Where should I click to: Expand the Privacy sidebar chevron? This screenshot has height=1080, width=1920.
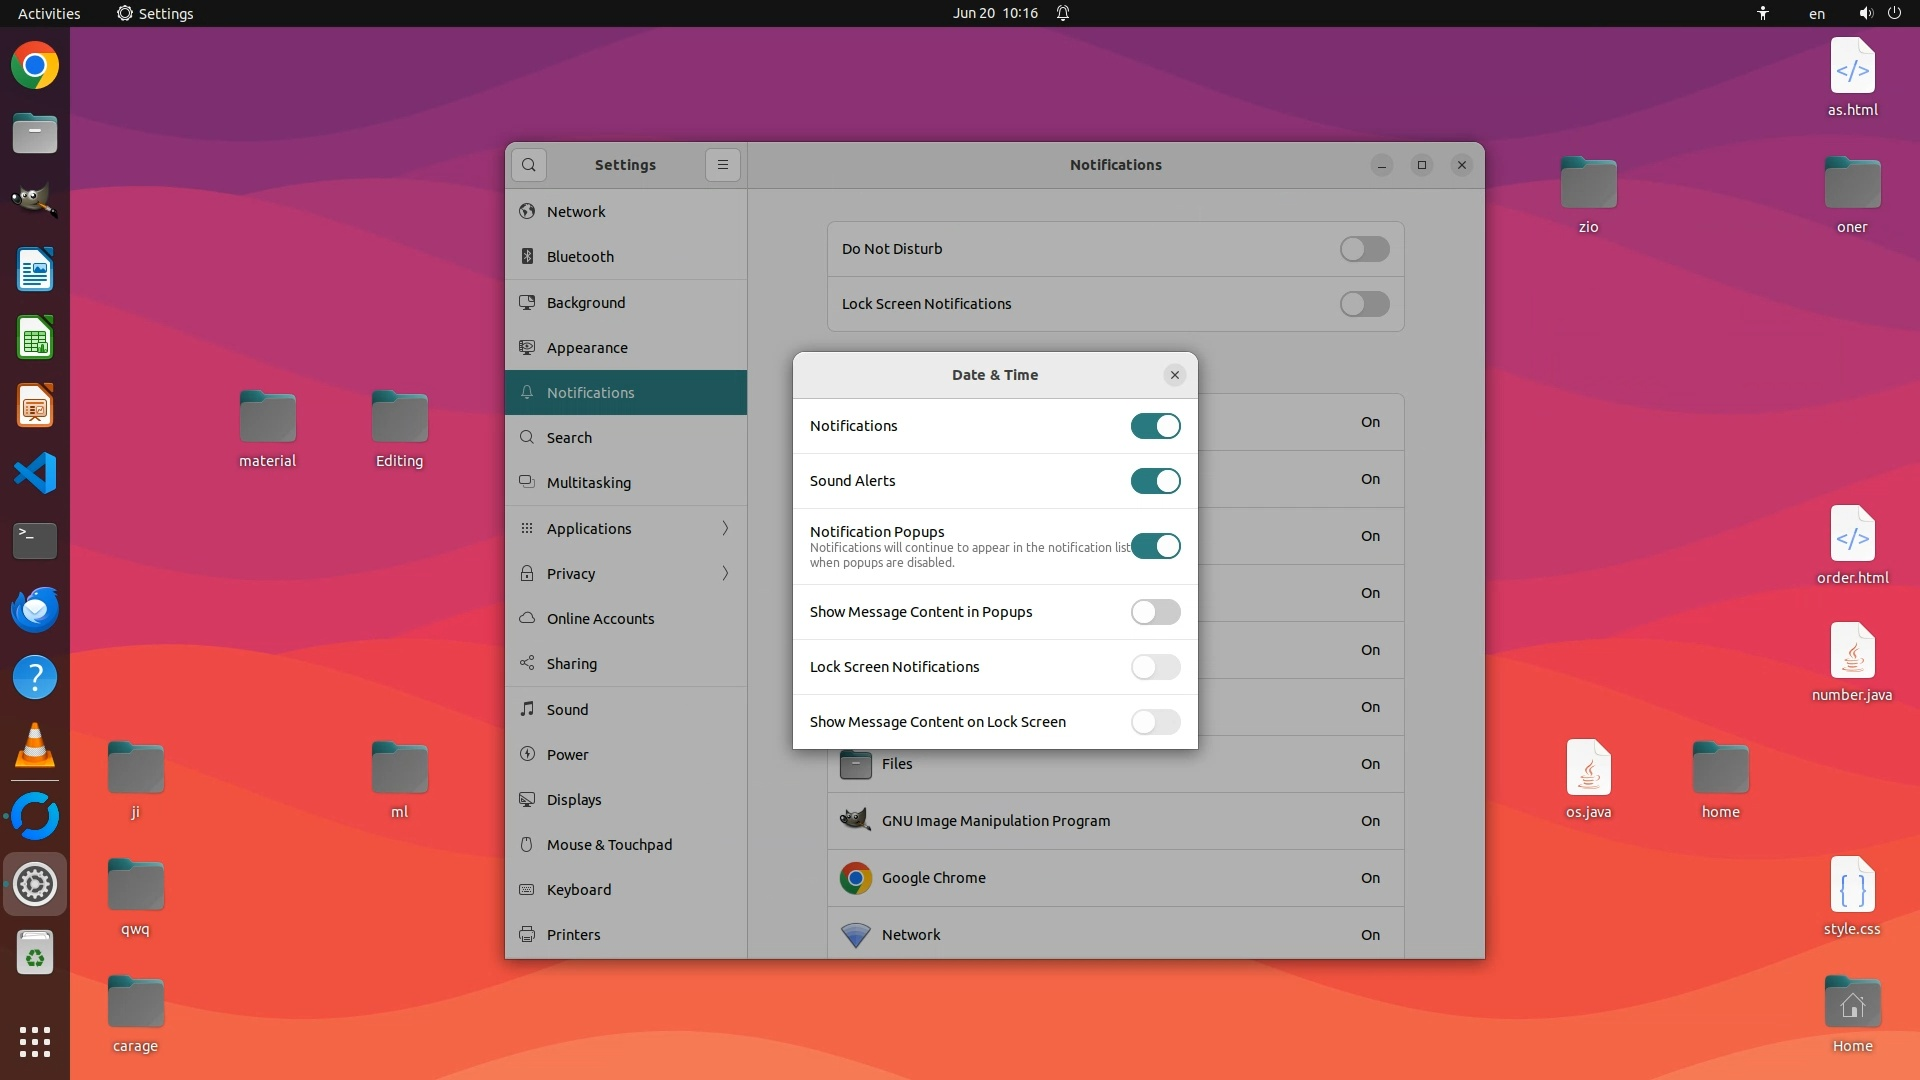click(725, 573)
